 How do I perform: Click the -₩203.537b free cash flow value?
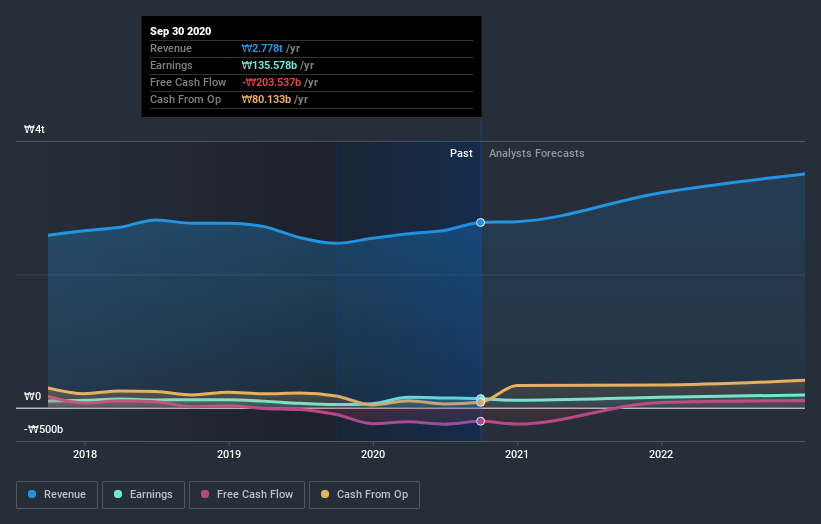[271, 82]
